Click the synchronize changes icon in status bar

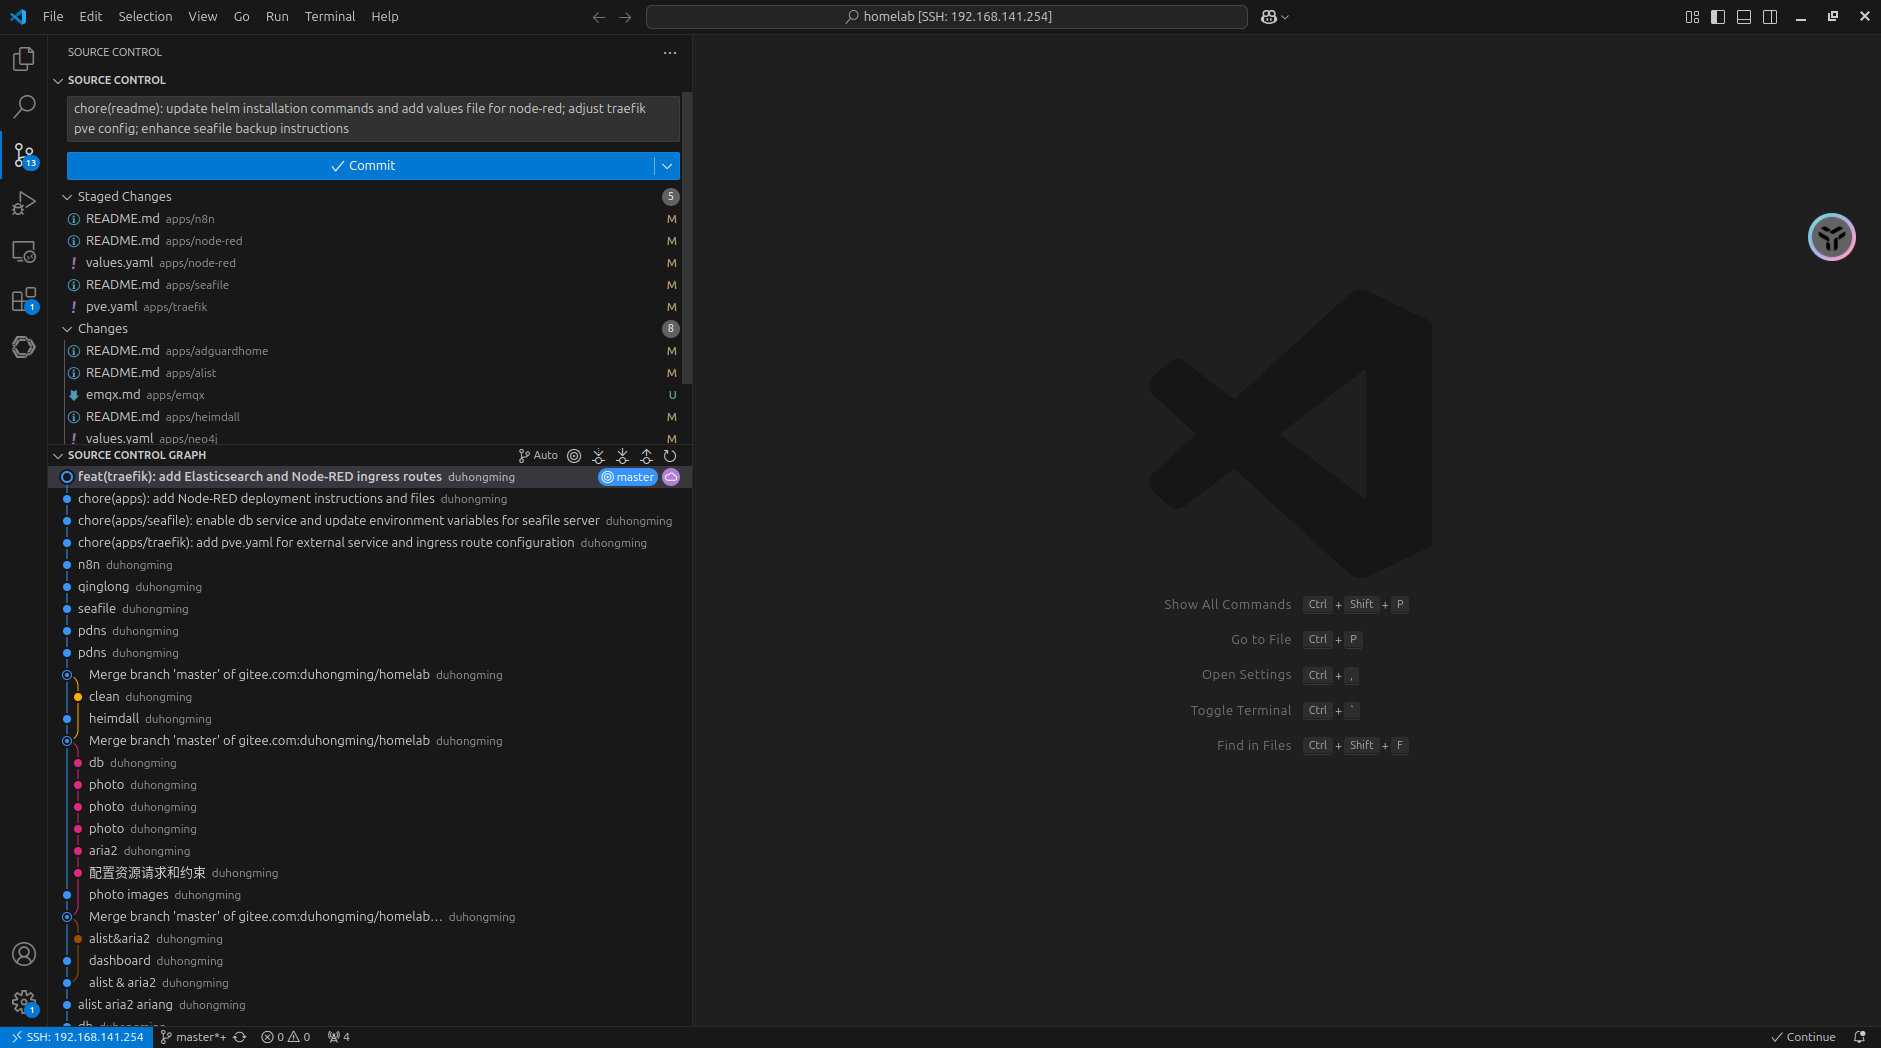point(240,1037)
